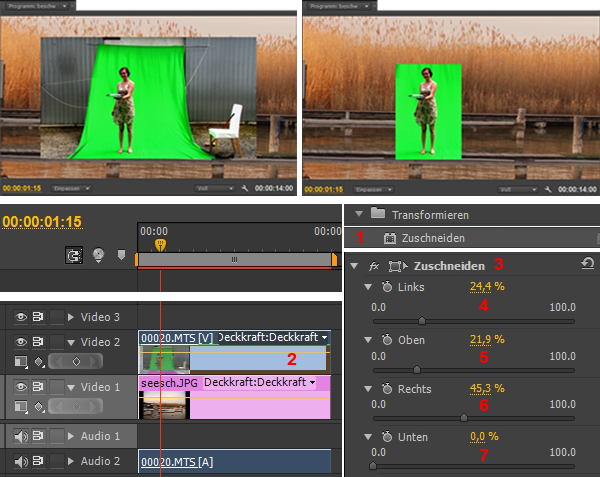
Task: Hide the Video 2 track with eye icon
Action: [20, 342]
